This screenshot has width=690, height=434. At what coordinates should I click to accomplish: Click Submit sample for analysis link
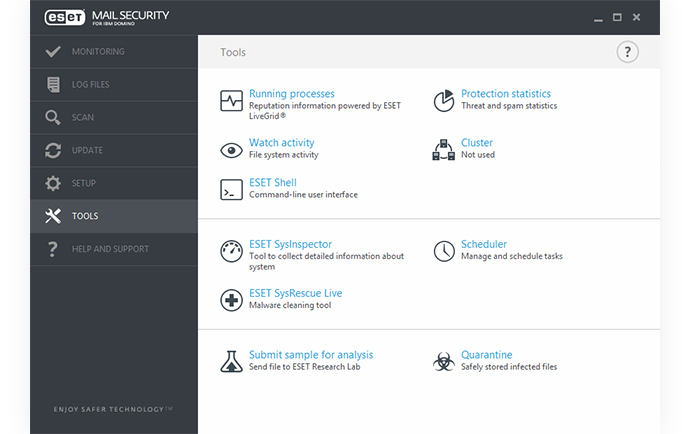pos(311,355)
